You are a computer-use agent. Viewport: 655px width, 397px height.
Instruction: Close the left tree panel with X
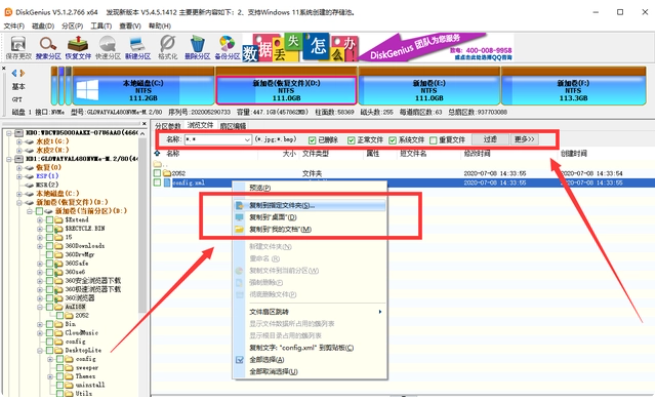pyautogui.click(x=144, y=124)
